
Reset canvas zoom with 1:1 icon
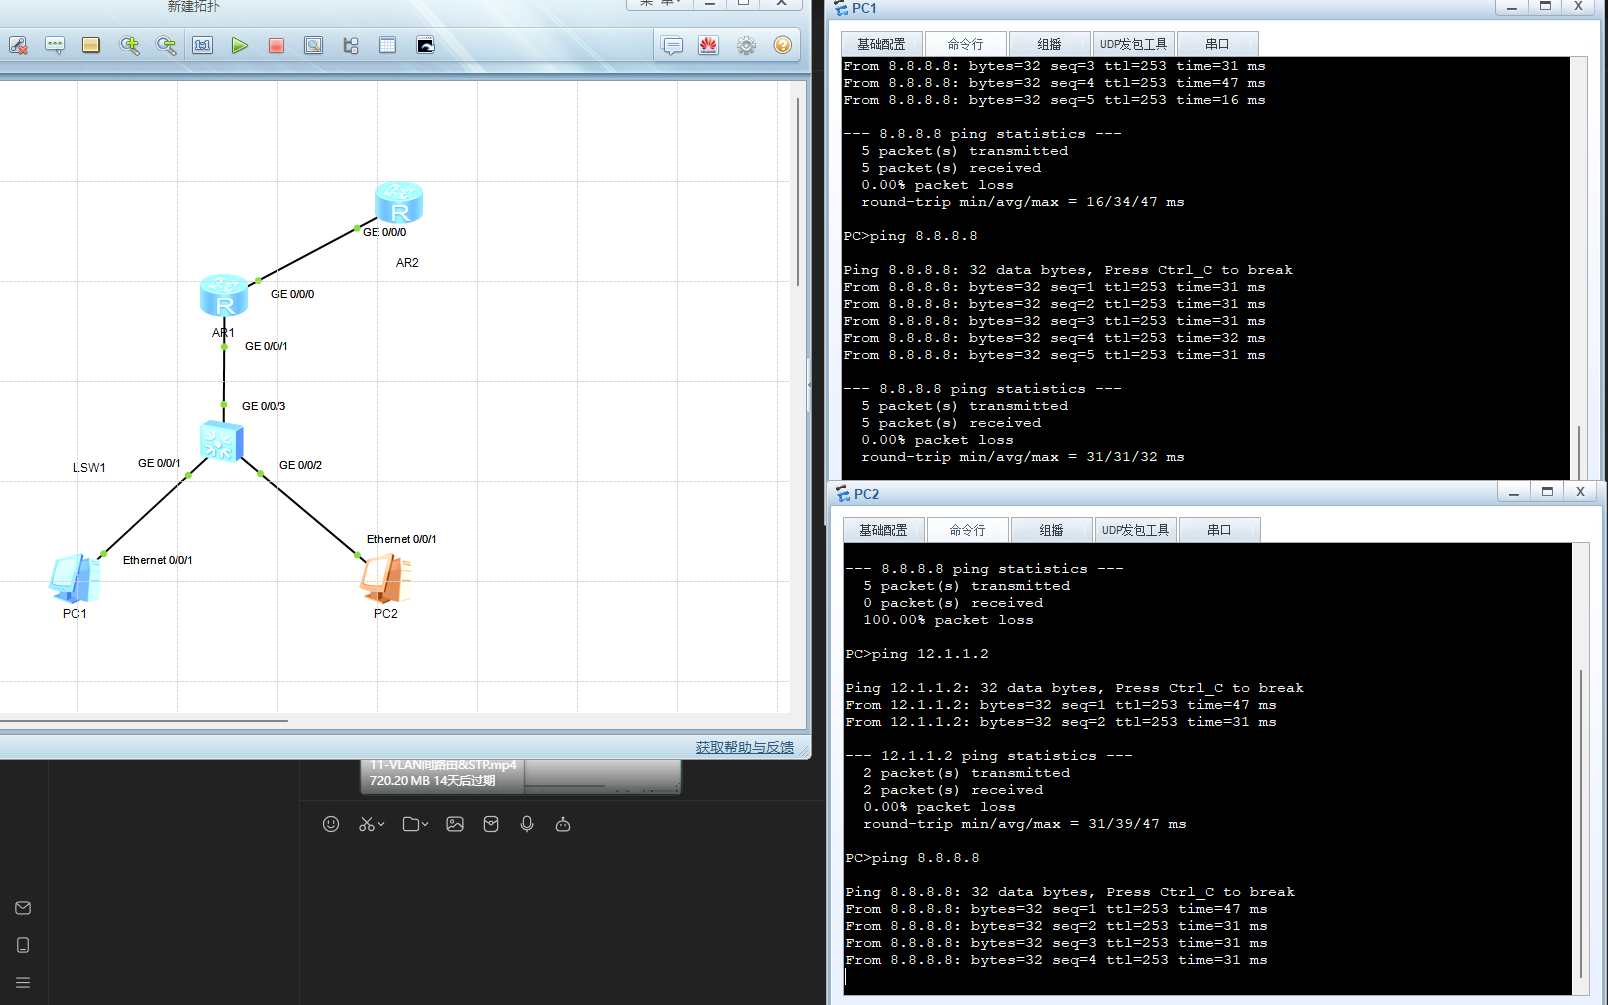tap(202, 45)
